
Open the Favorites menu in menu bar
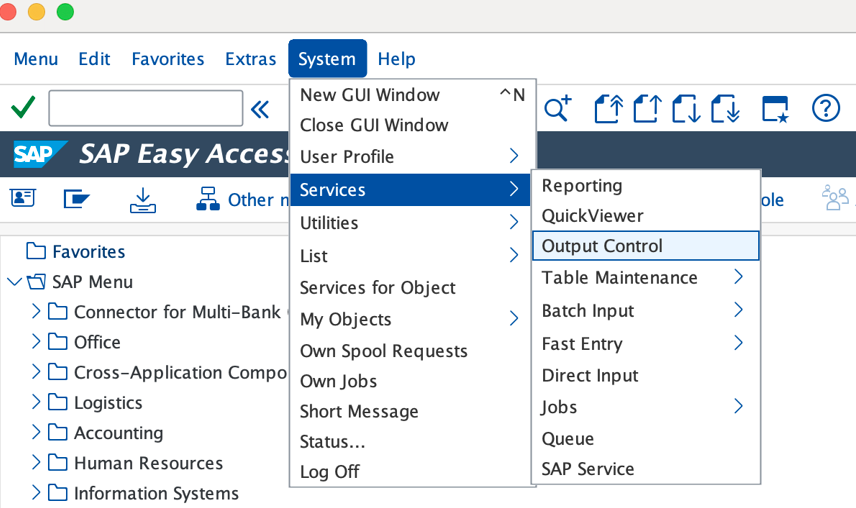point(168,58)
